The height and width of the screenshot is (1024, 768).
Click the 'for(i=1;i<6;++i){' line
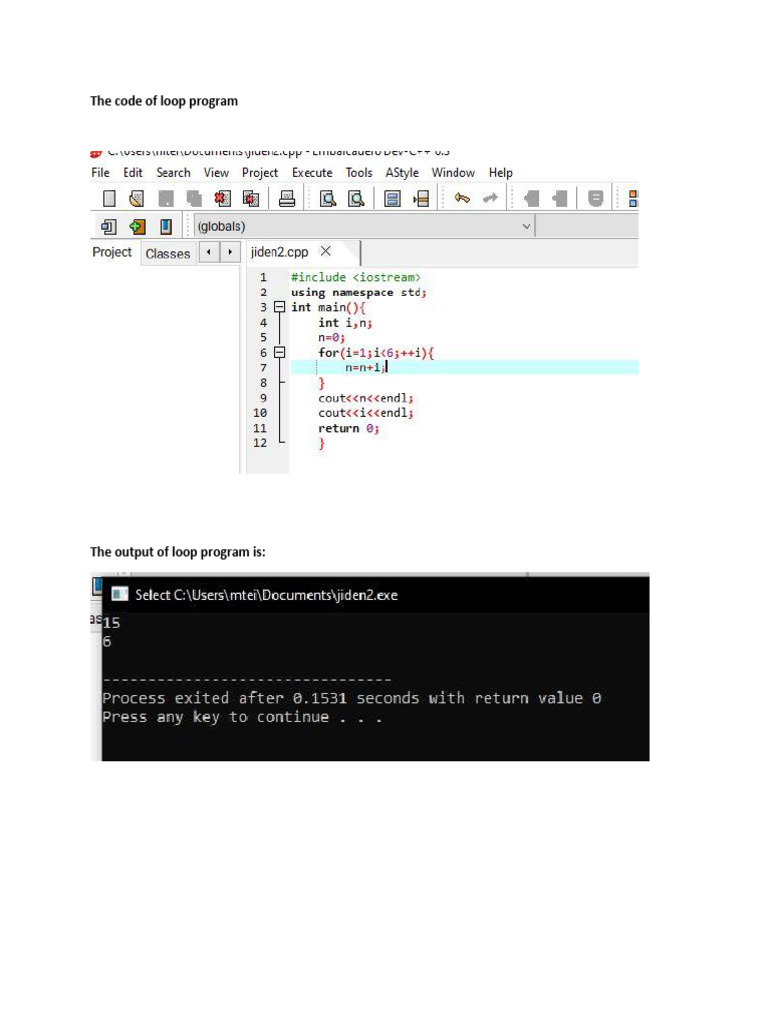click(x=376, y=353)
